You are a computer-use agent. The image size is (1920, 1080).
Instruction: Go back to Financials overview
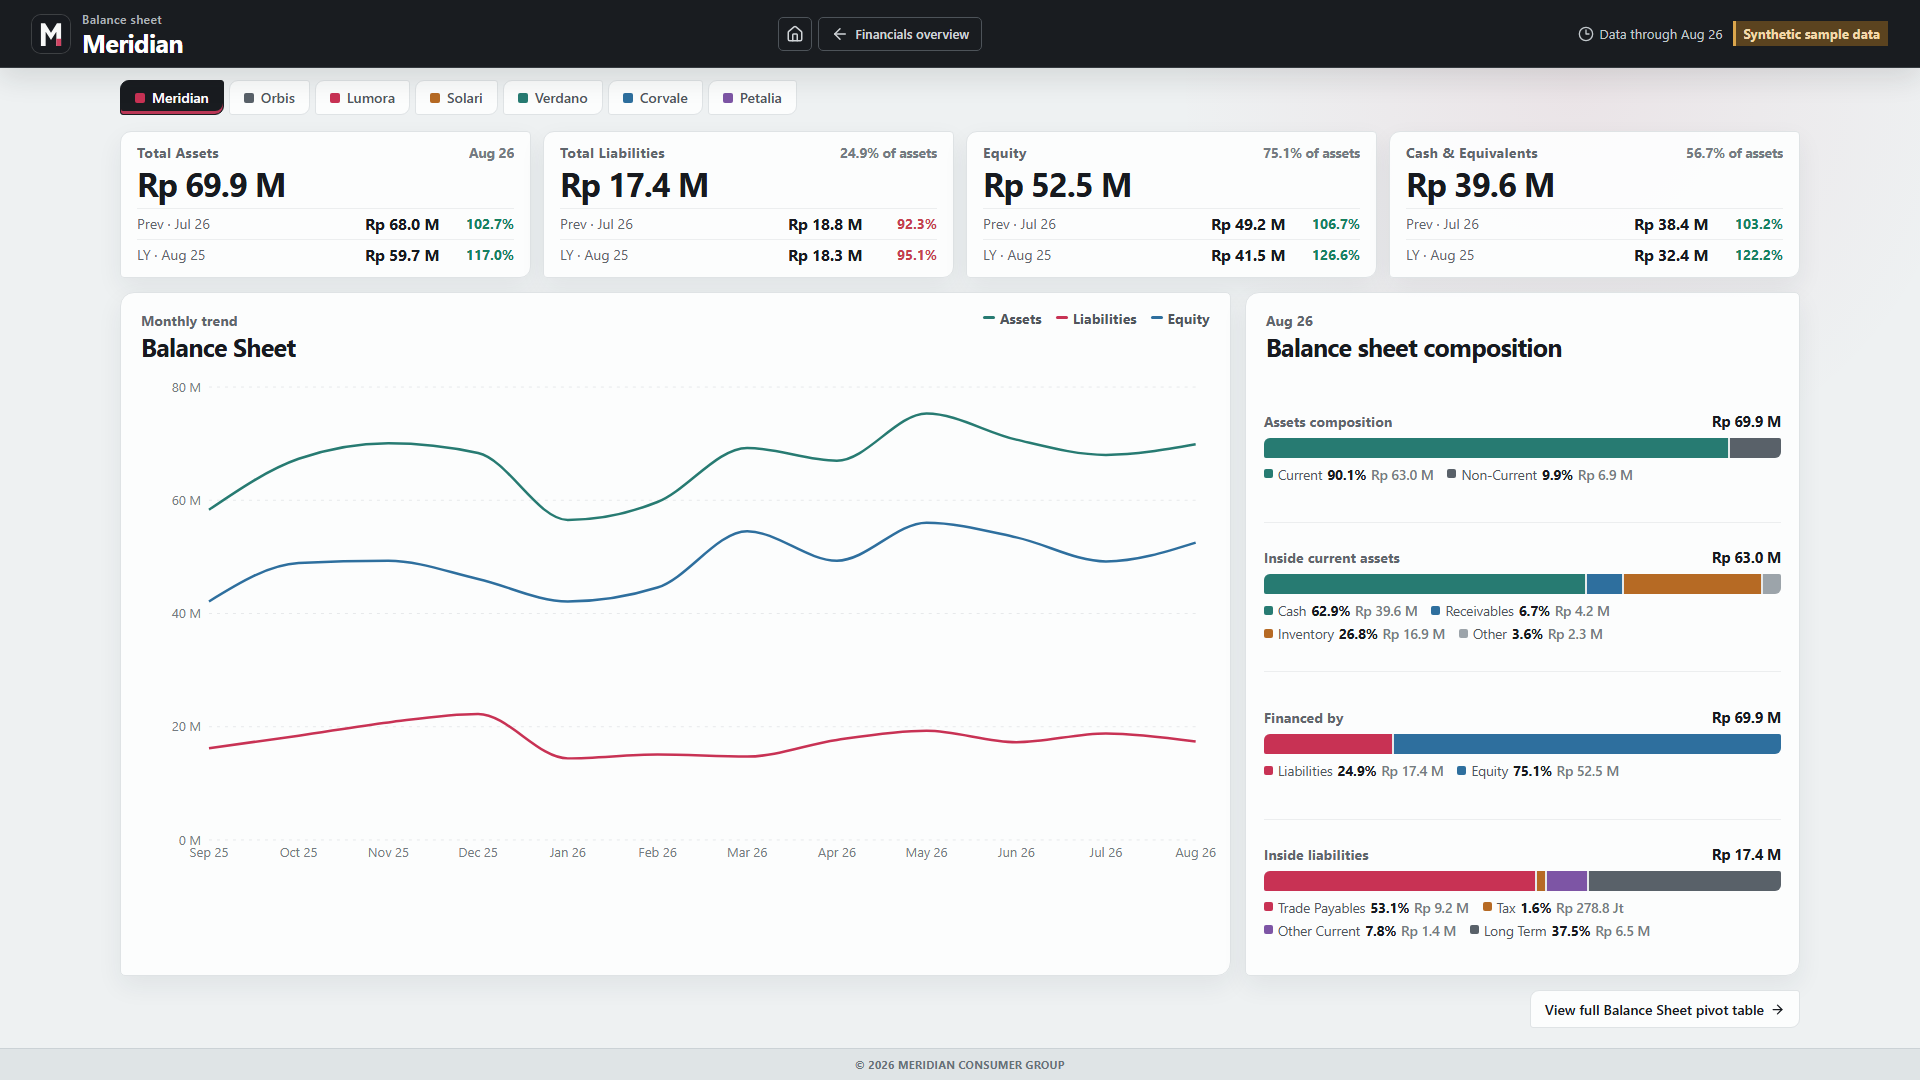click(x=900, y=34)
